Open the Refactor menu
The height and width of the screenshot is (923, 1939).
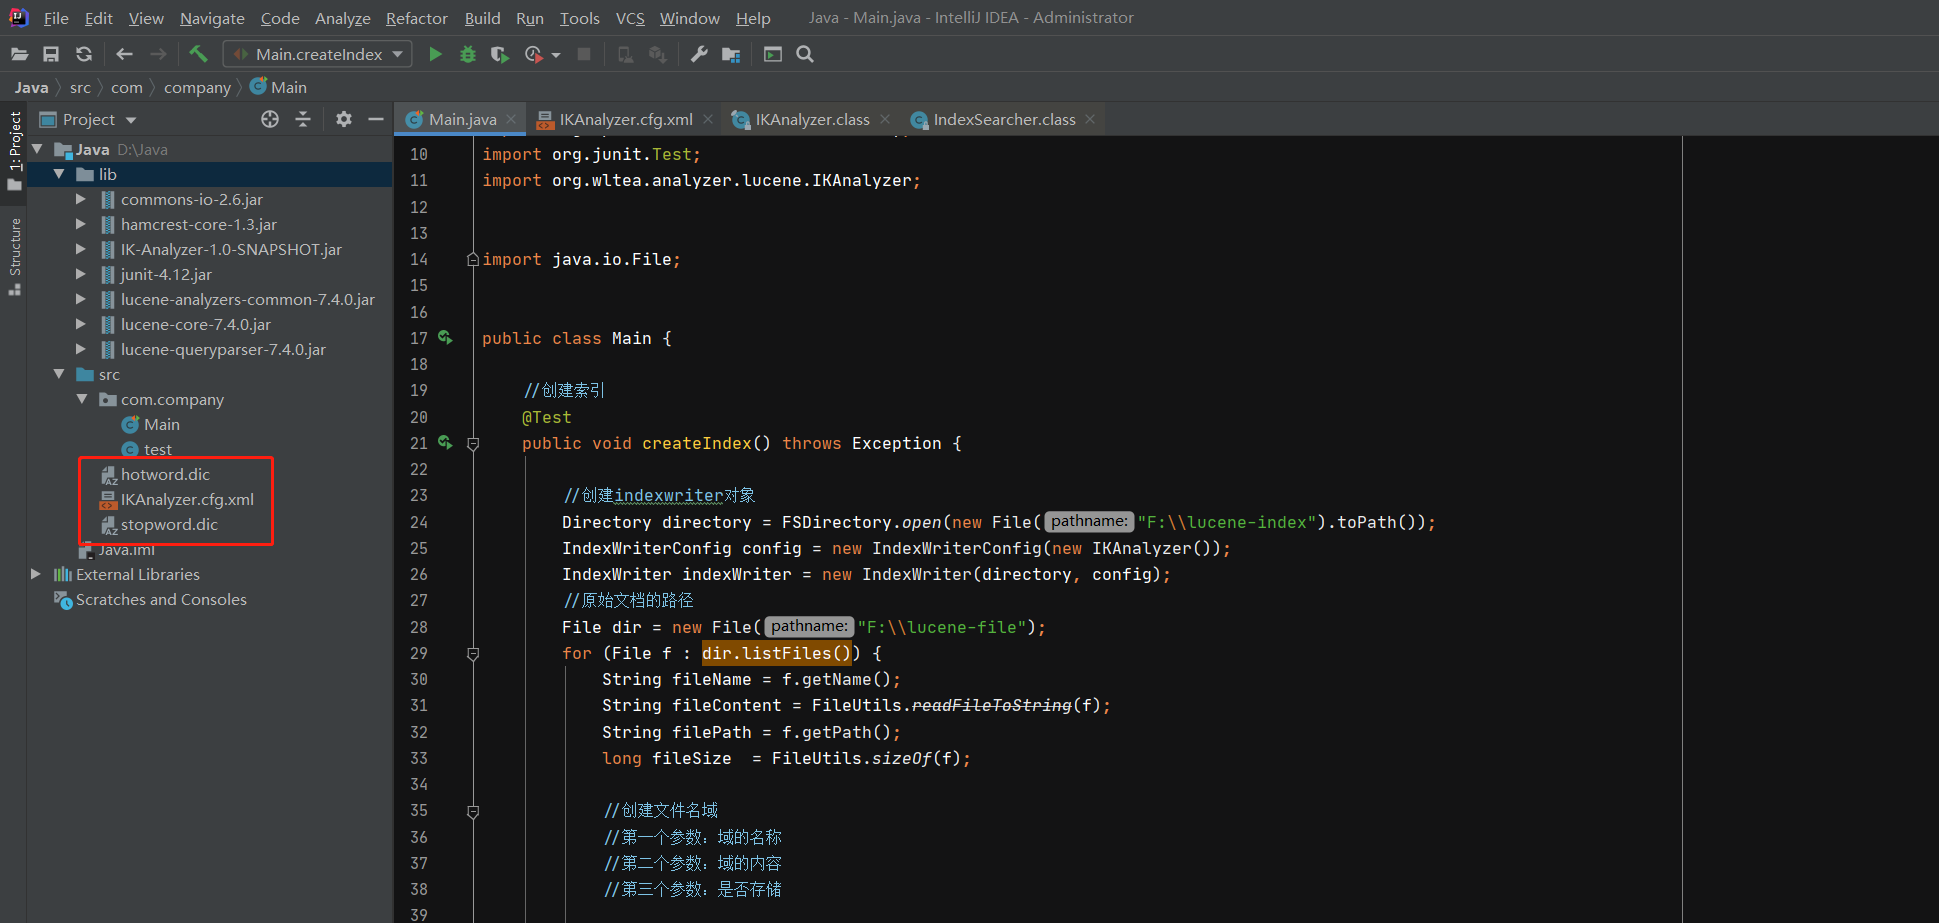tap(417, 18)
